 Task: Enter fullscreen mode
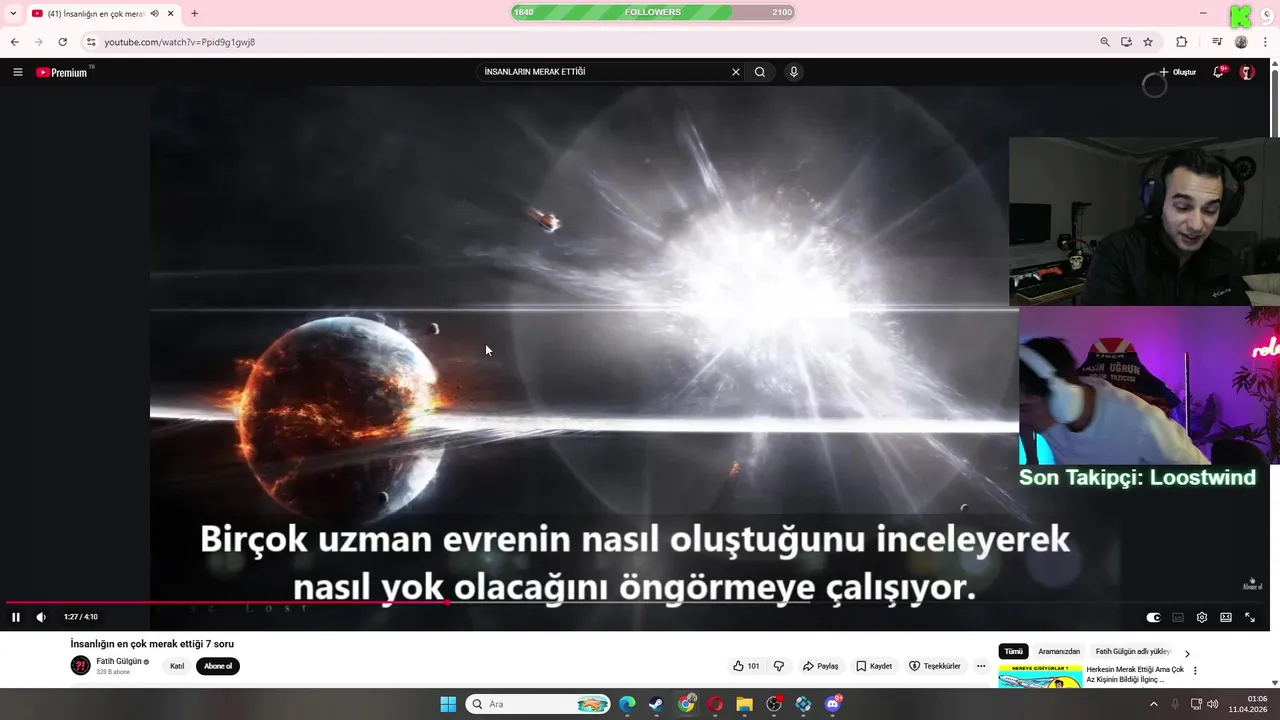click(1250, 617)
